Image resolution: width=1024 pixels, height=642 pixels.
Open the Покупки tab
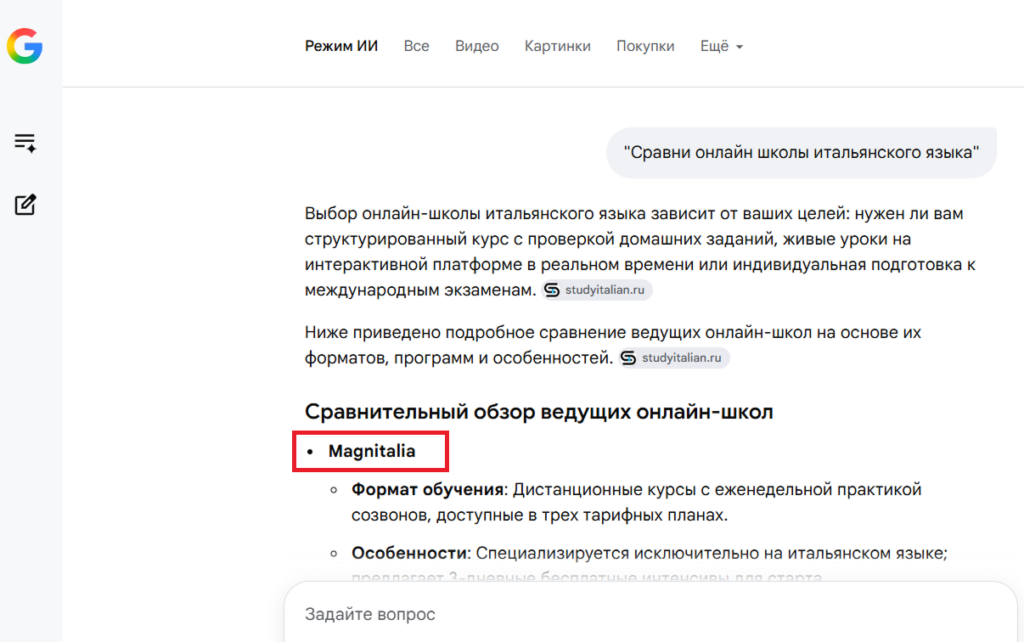[x=645, y=46]
